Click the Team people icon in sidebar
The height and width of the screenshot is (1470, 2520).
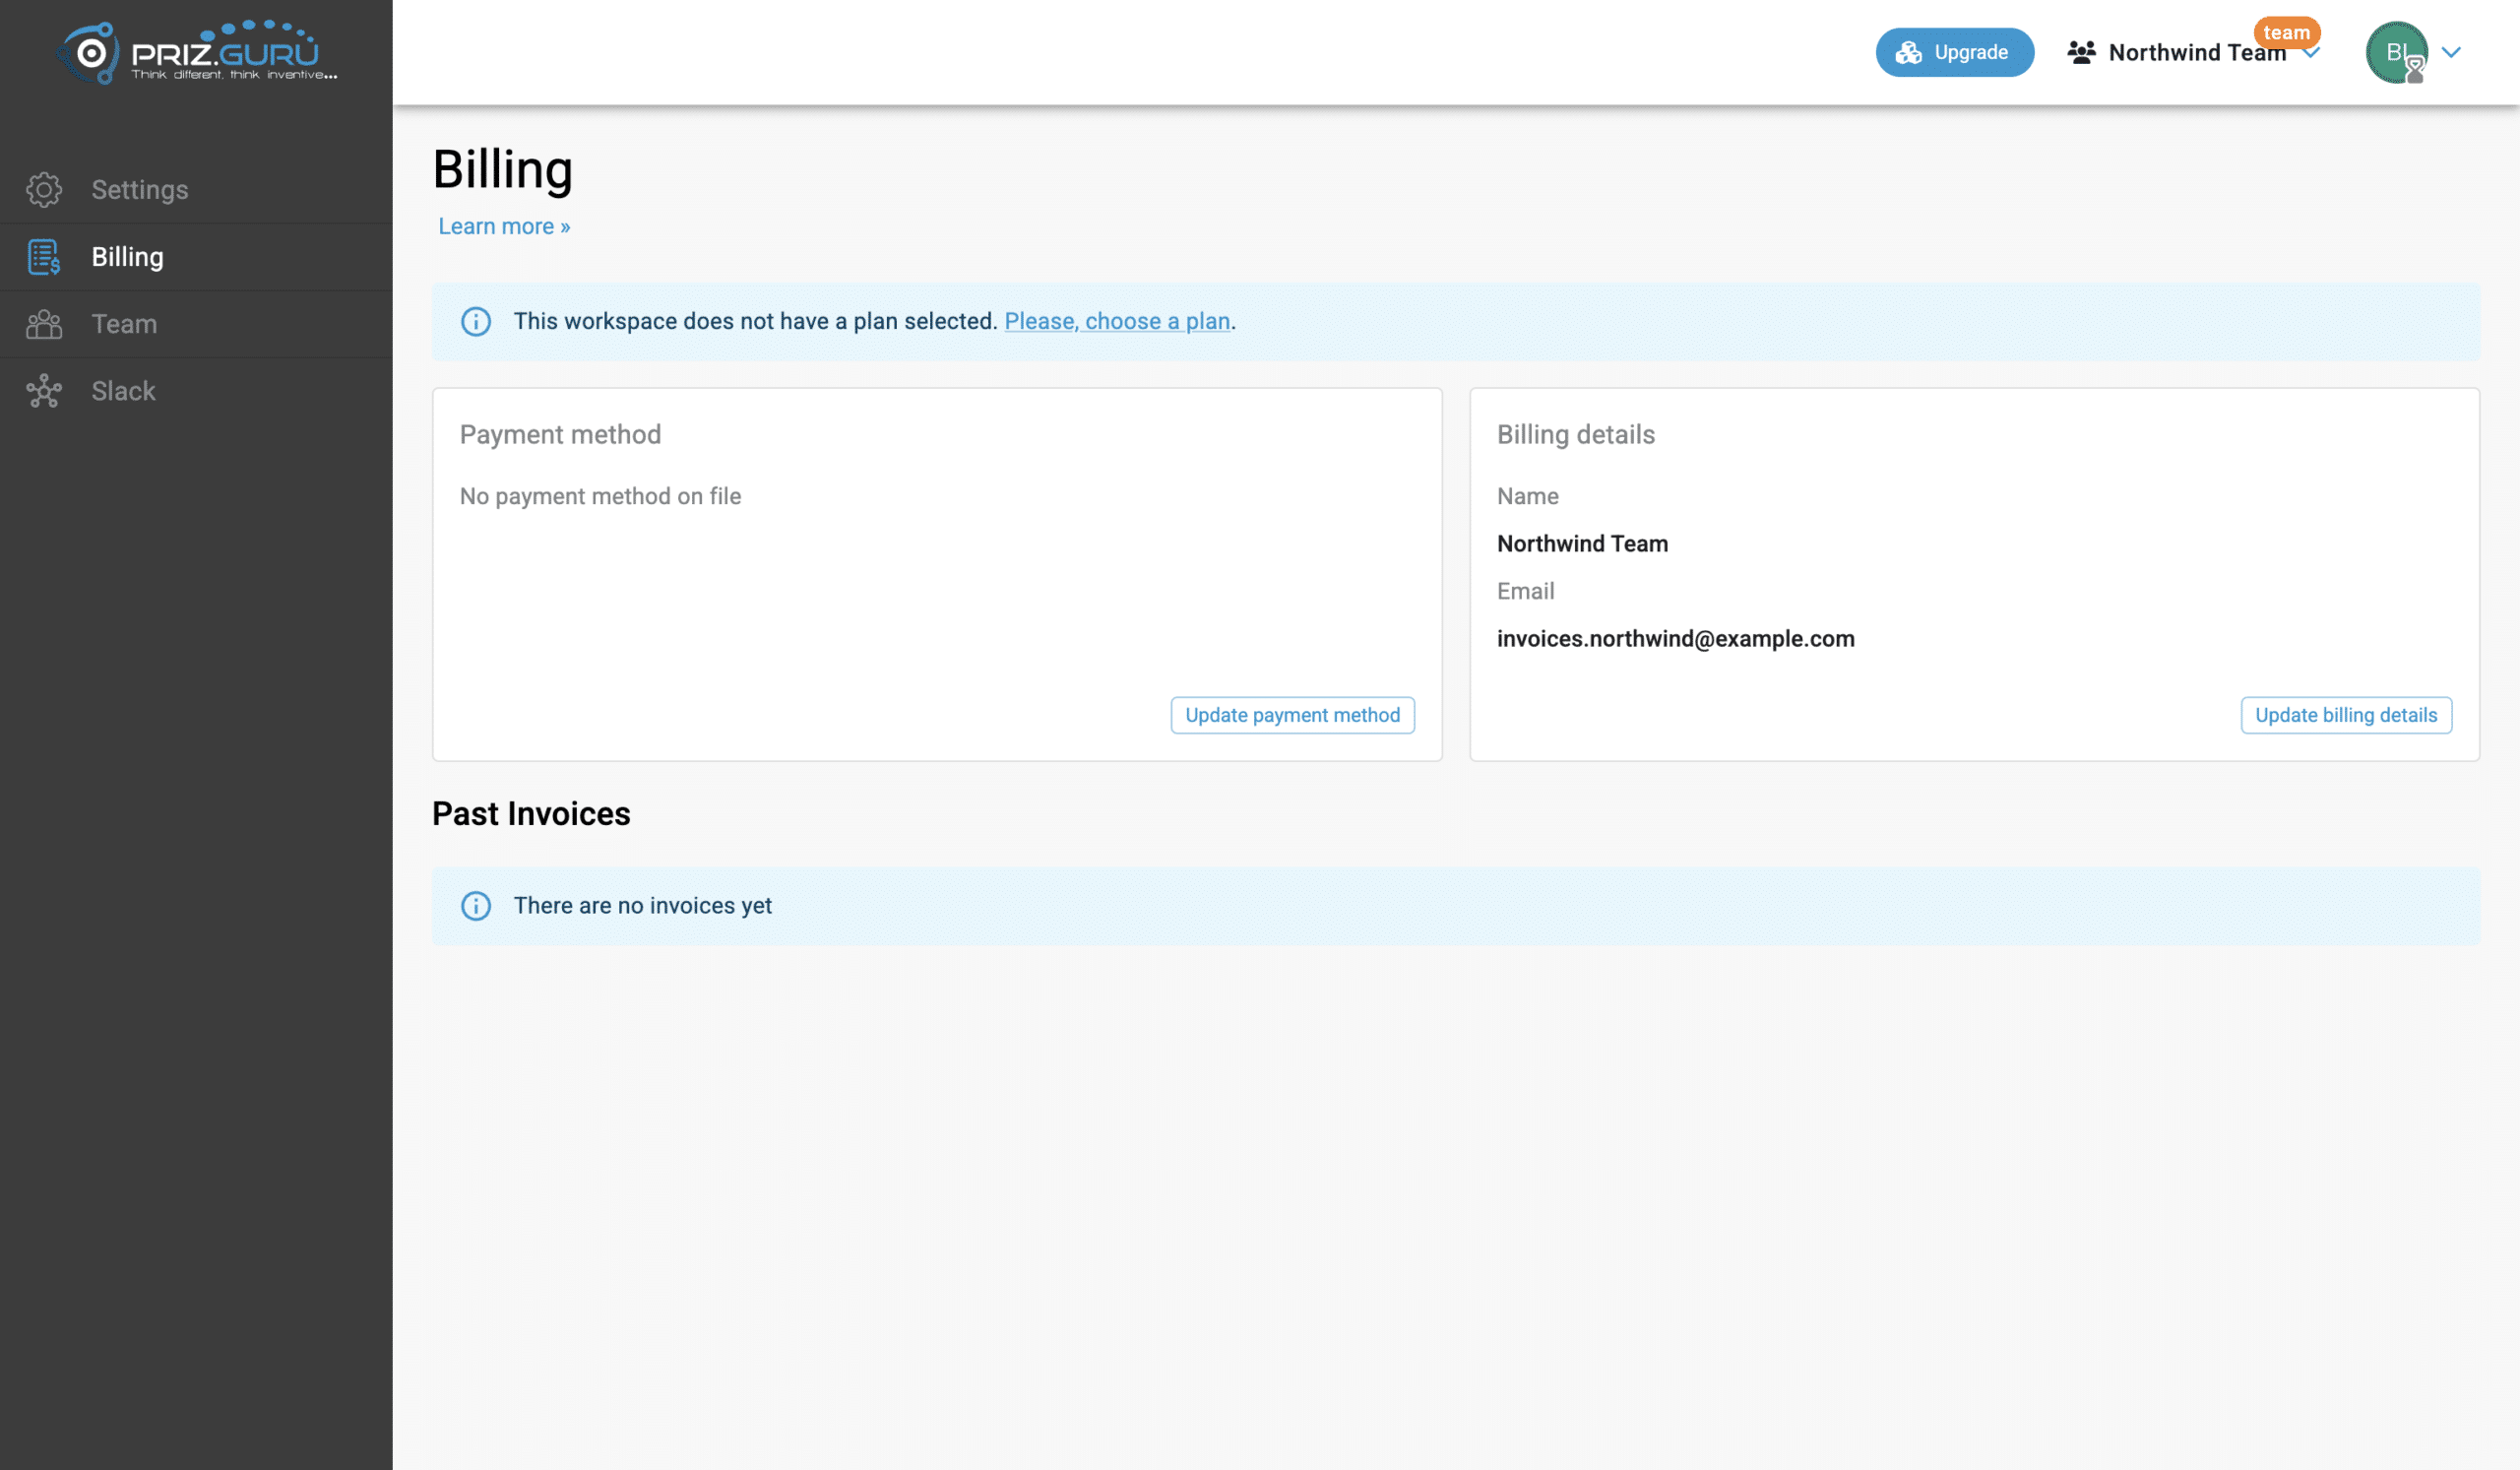pos(44,323)
